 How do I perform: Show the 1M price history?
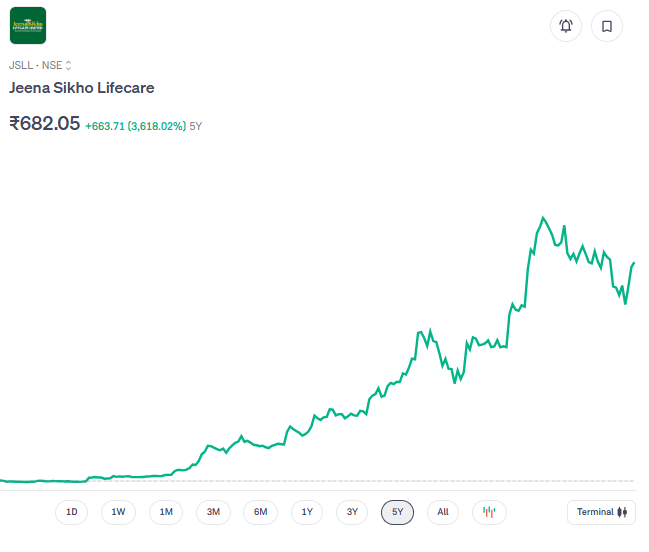point(166,512)
